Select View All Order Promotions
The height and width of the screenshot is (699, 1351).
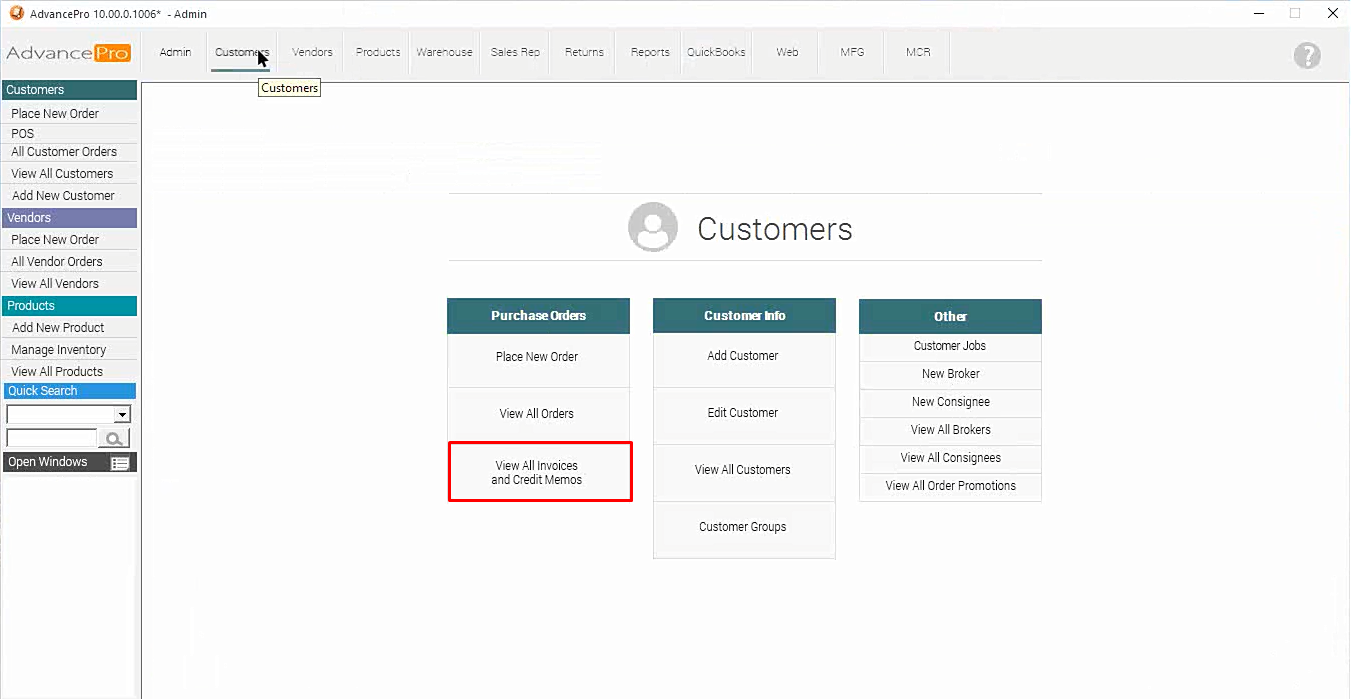[950, 486]
